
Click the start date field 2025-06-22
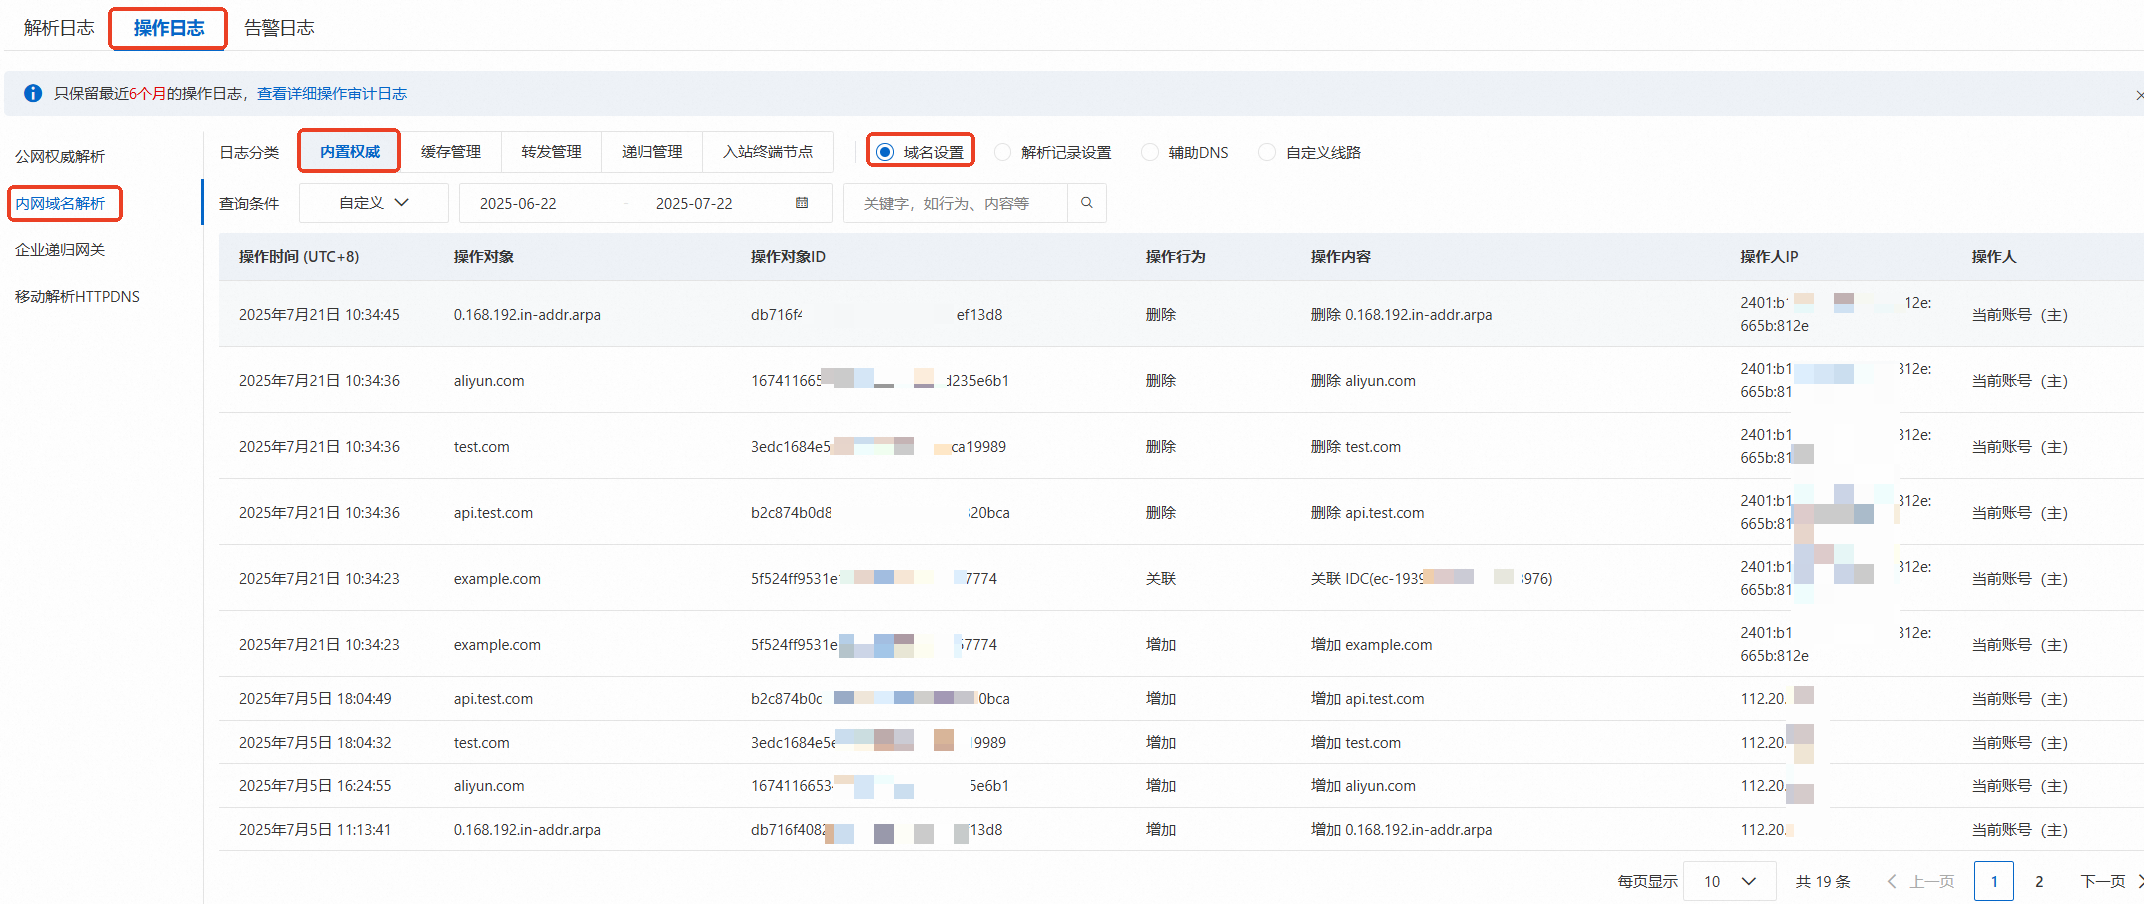pyautogui.click(x=518, y=203)
